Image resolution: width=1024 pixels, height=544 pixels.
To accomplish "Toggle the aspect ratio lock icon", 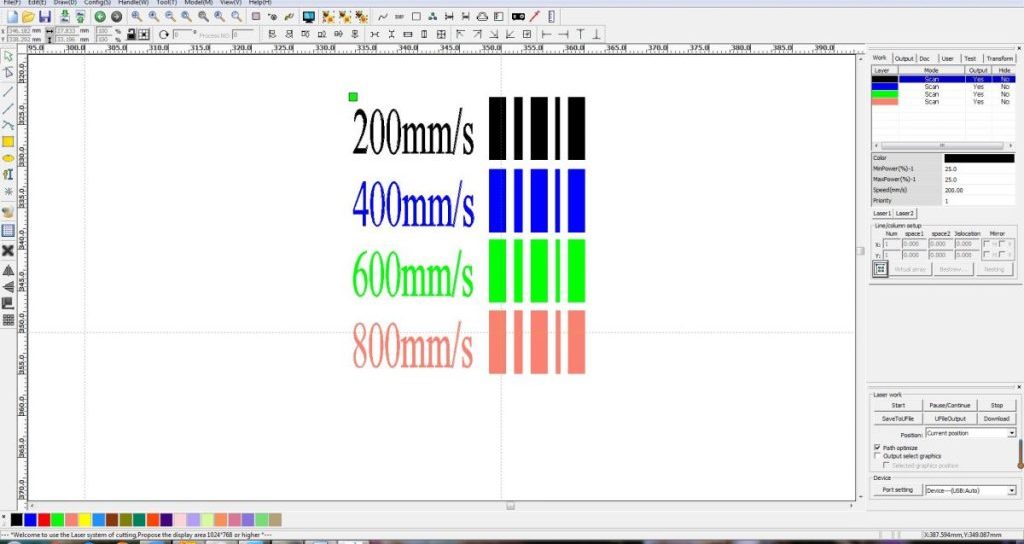I will (x=131, y=35).
